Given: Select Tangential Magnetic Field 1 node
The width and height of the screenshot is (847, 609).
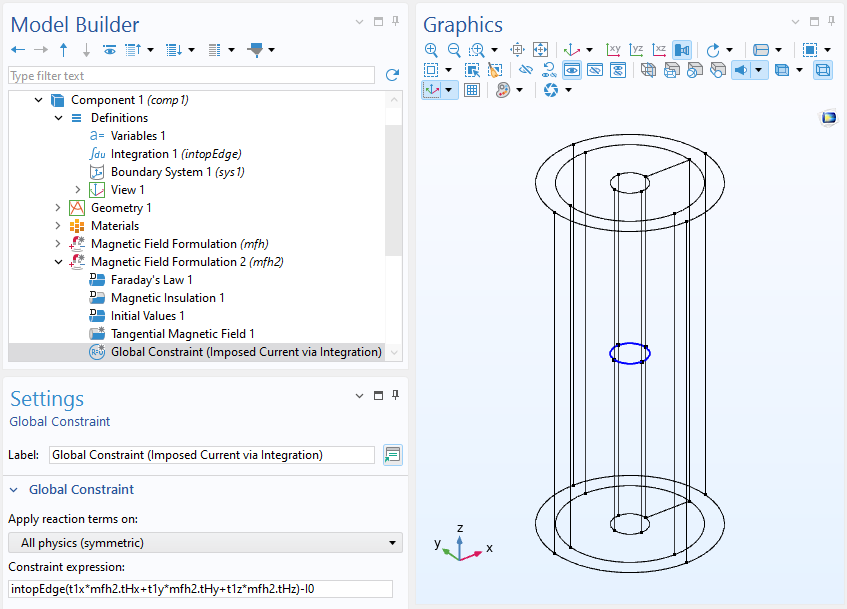Looking at the screenshot, I should tap(182, 334).
